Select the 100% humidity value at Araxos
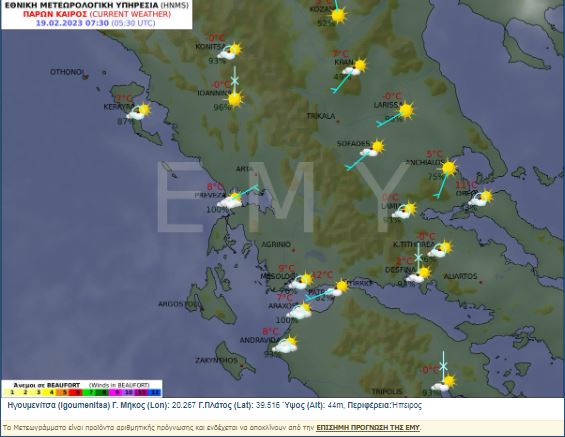The image size is (565, 437). pos(287,320)
